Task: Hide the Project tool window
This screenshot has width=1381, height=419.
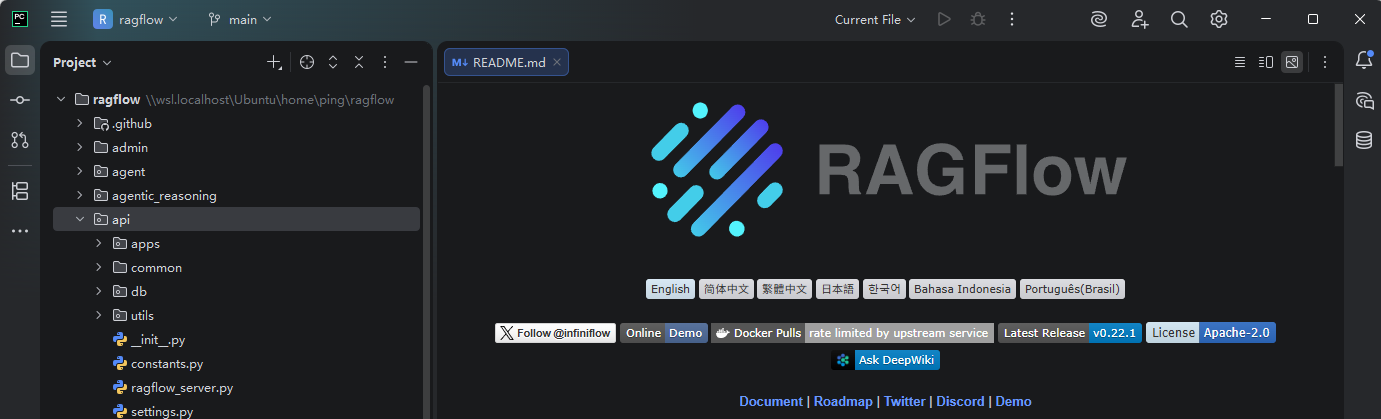Action: coord(411,62)
